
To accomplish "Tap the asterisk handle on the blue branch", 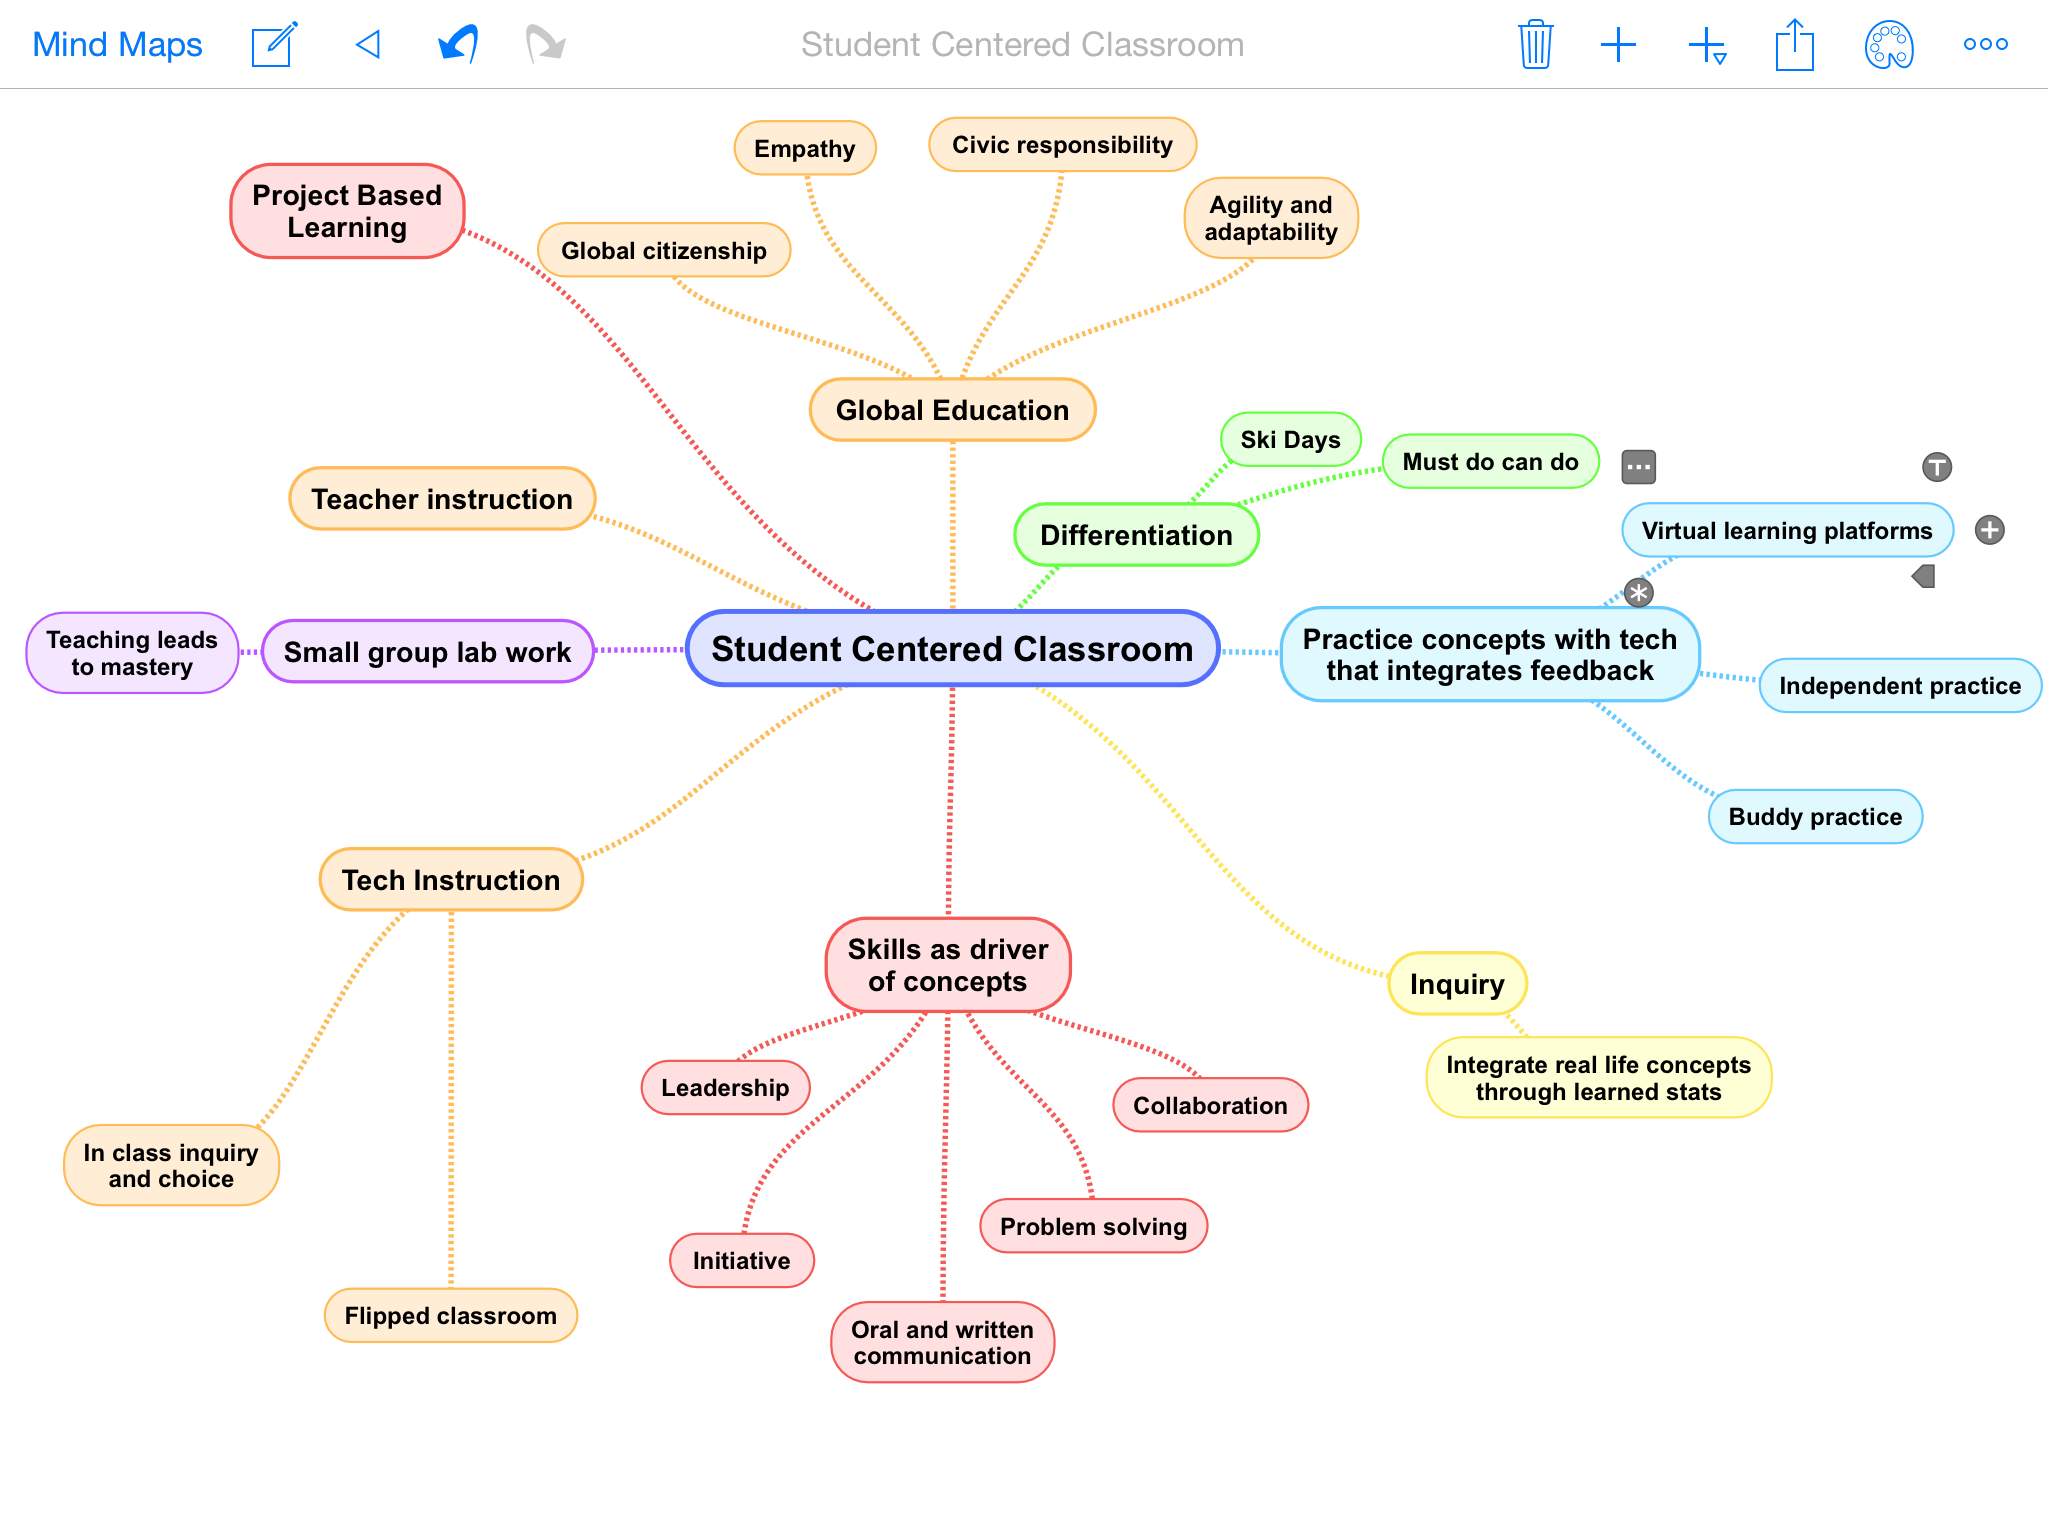I will click(x=1638, y=593).
